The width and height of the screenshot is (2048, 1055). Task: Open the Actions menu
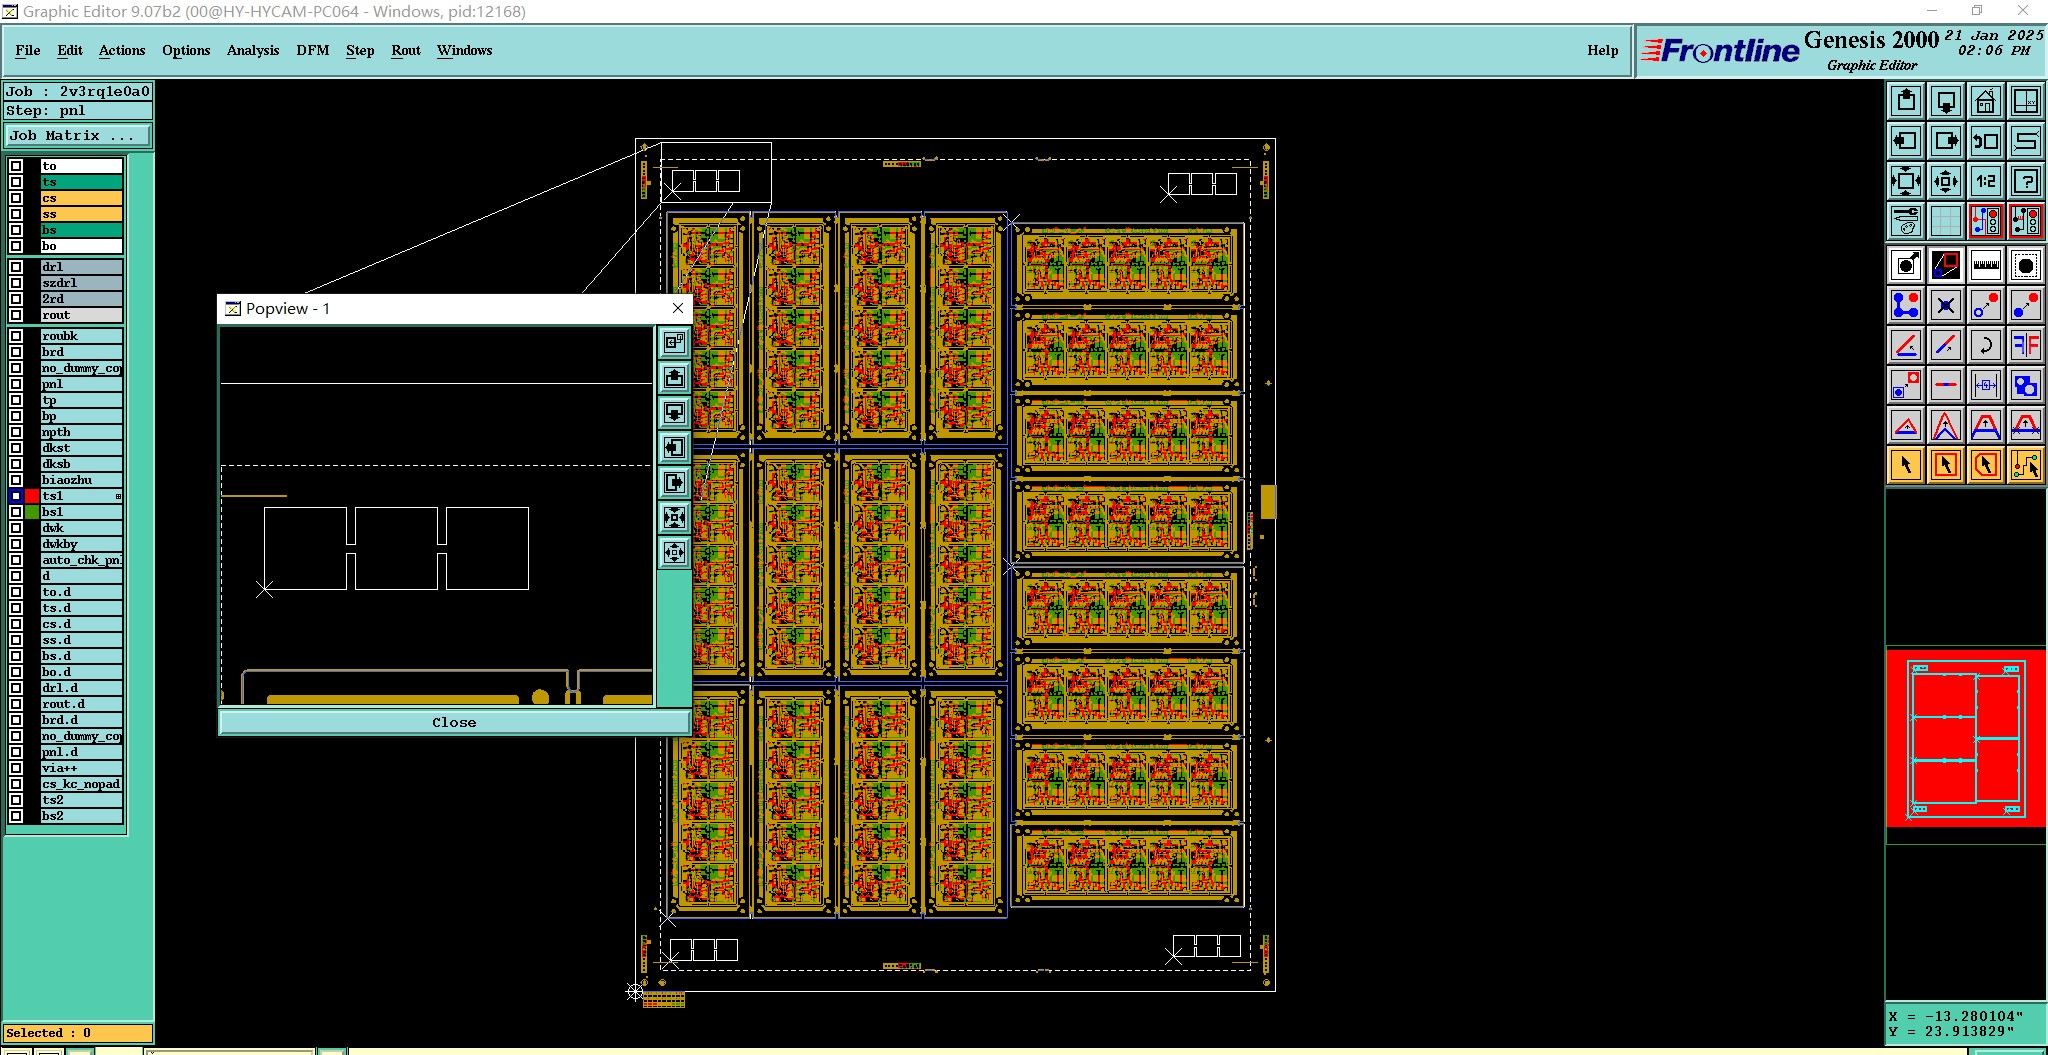(x=122, y=50)
